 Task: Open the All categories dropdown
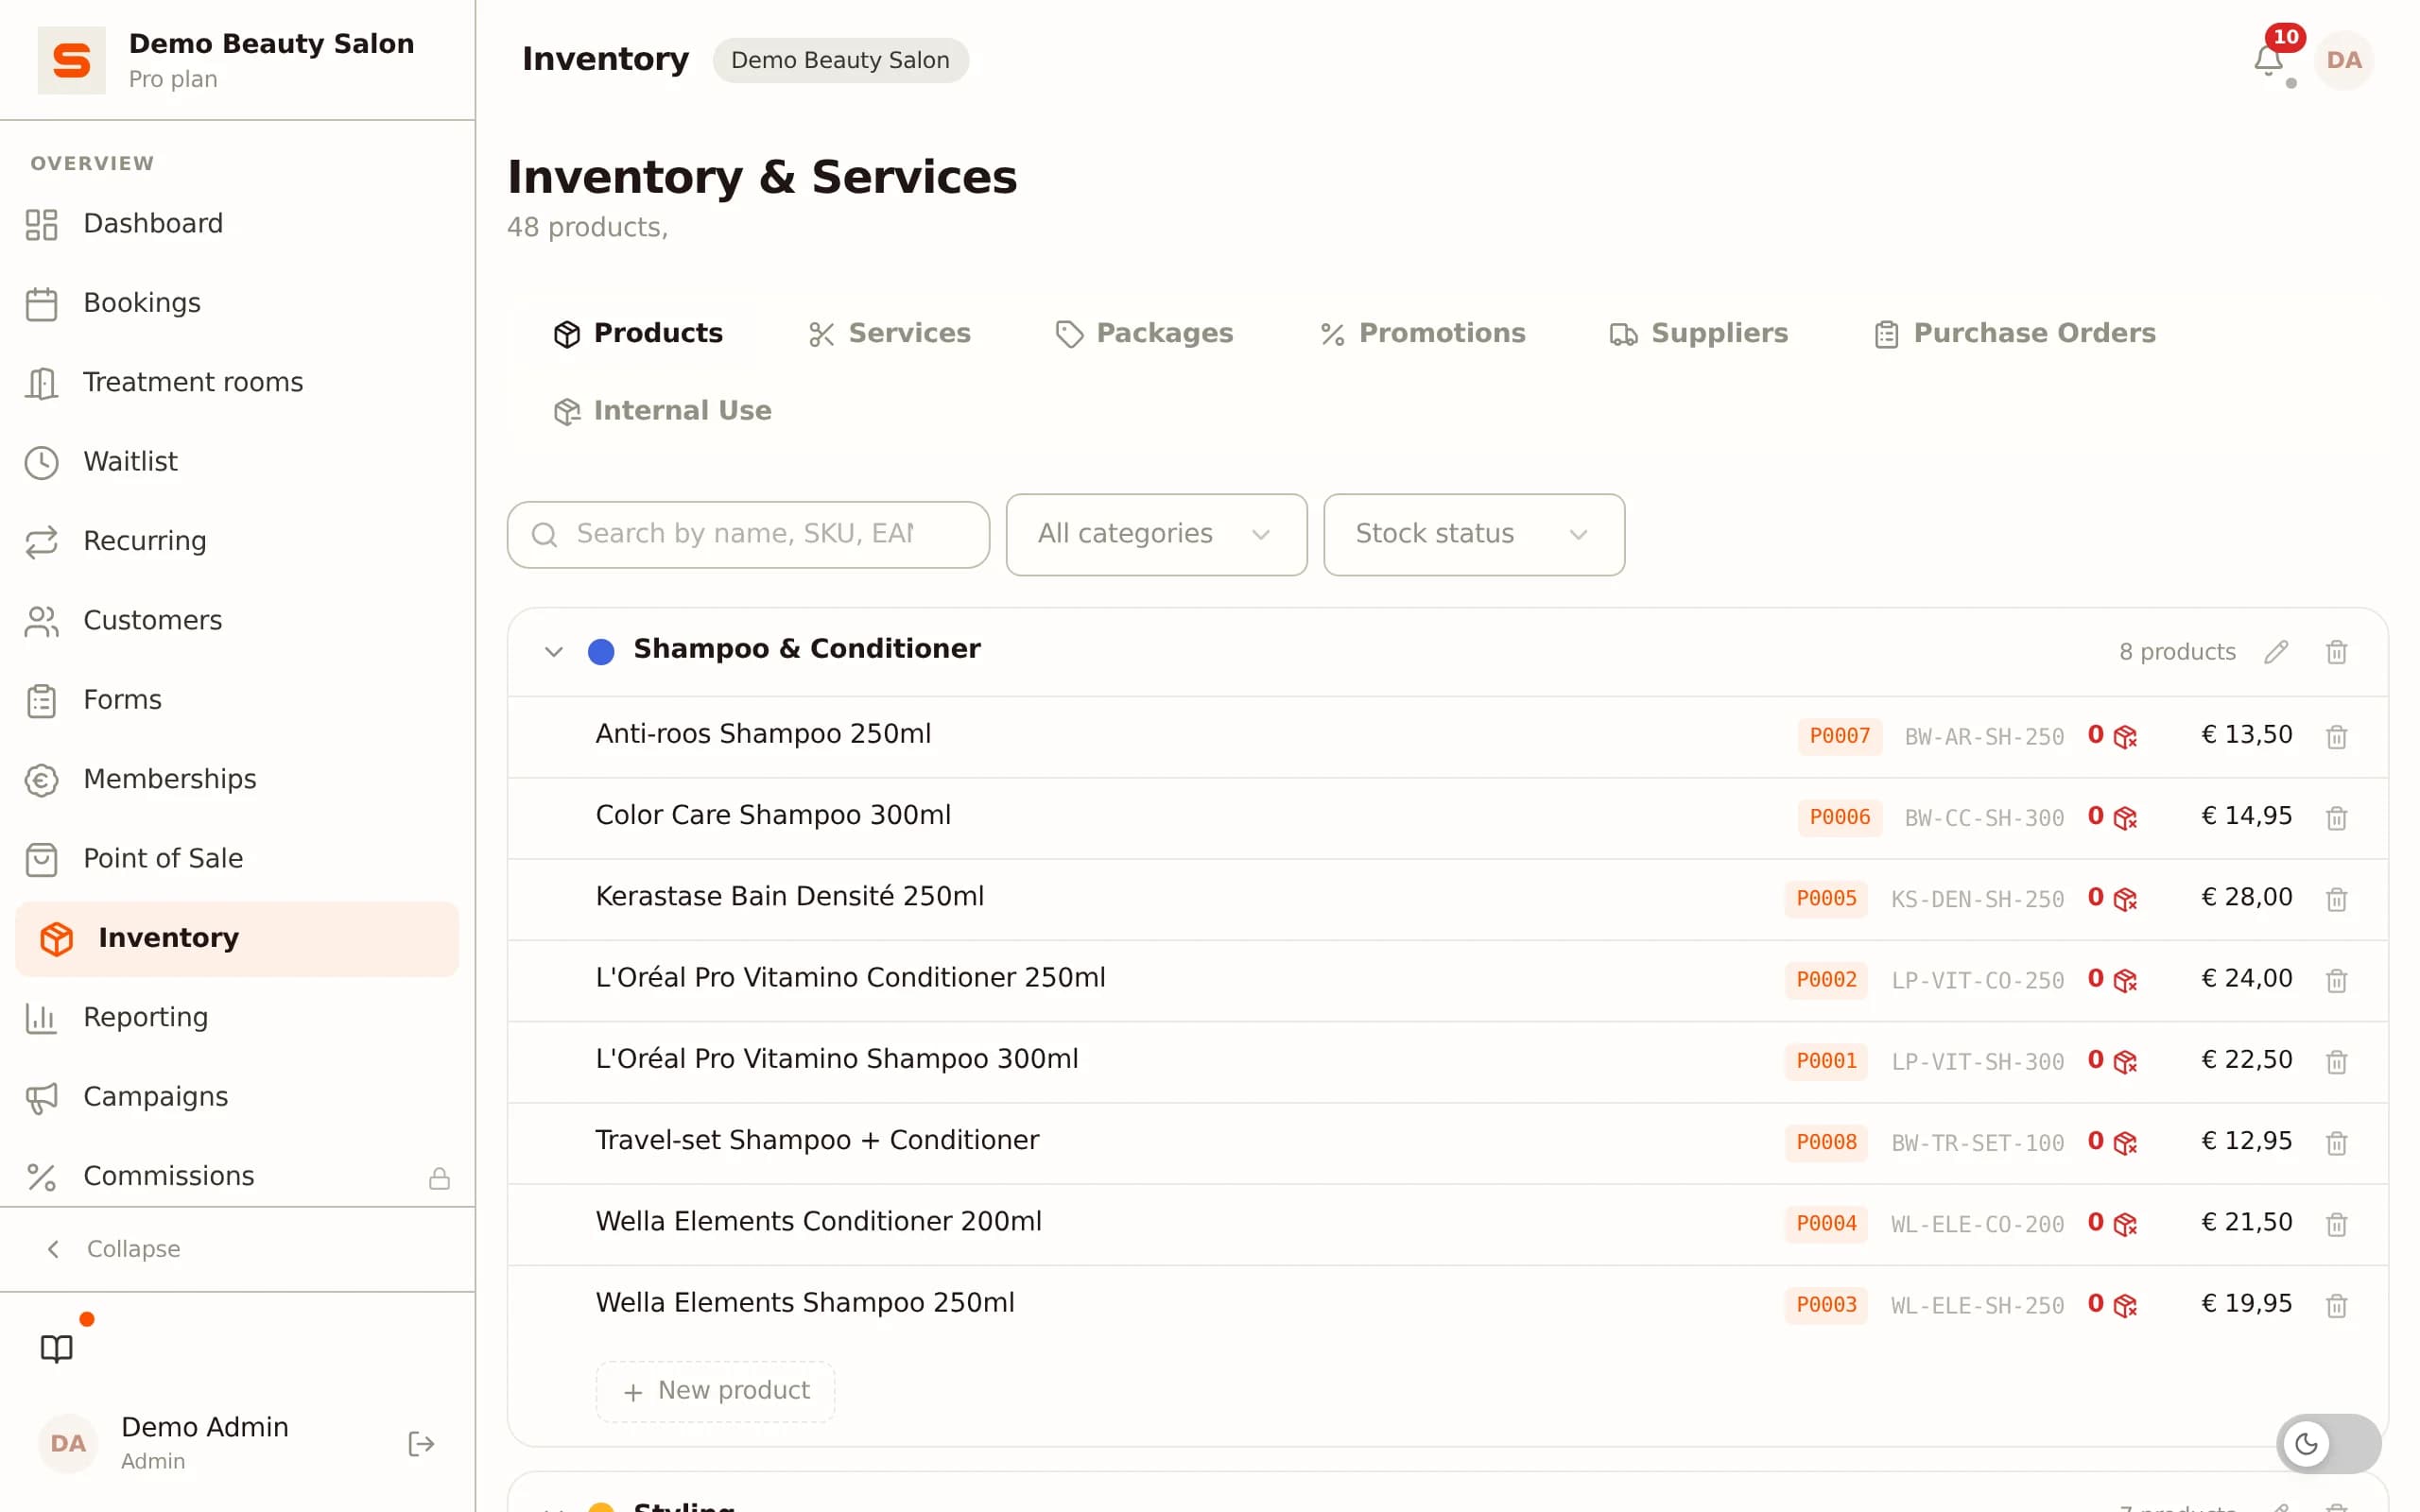click(x=1156, y=534)
